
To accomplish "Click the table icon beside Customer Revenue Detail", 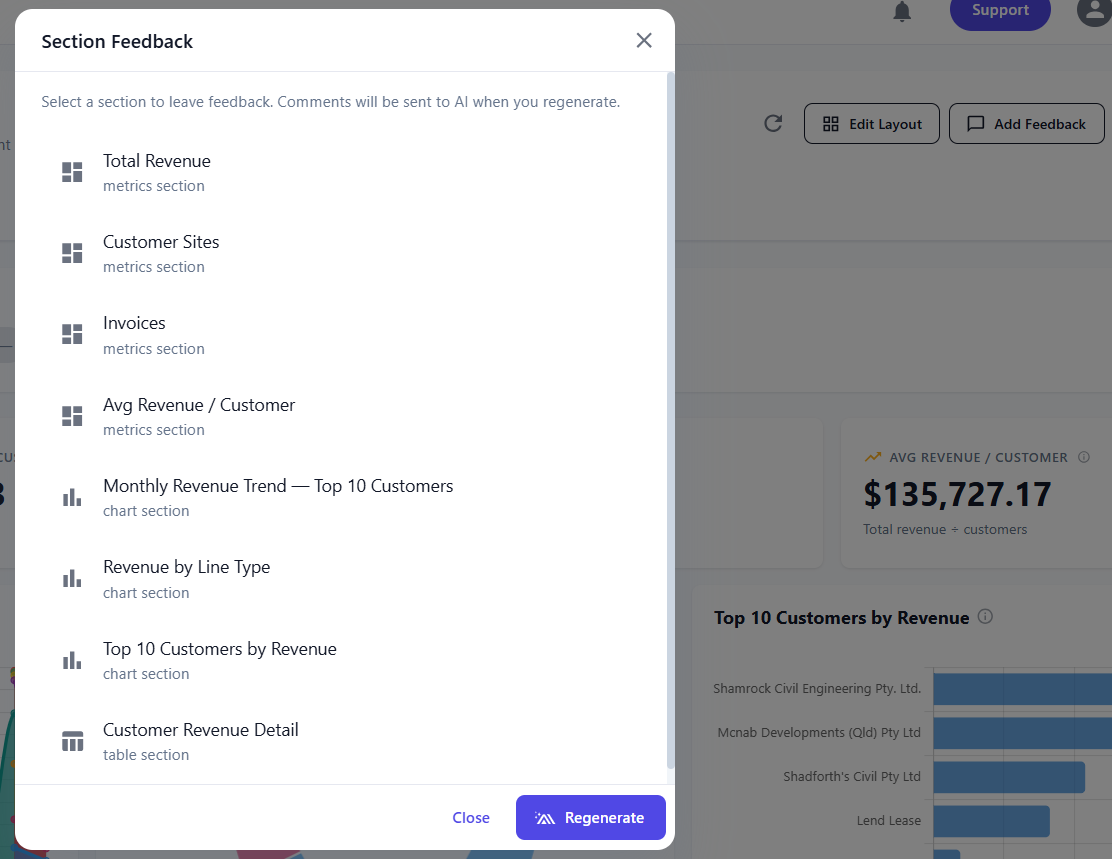I will (x=72, y=741).
